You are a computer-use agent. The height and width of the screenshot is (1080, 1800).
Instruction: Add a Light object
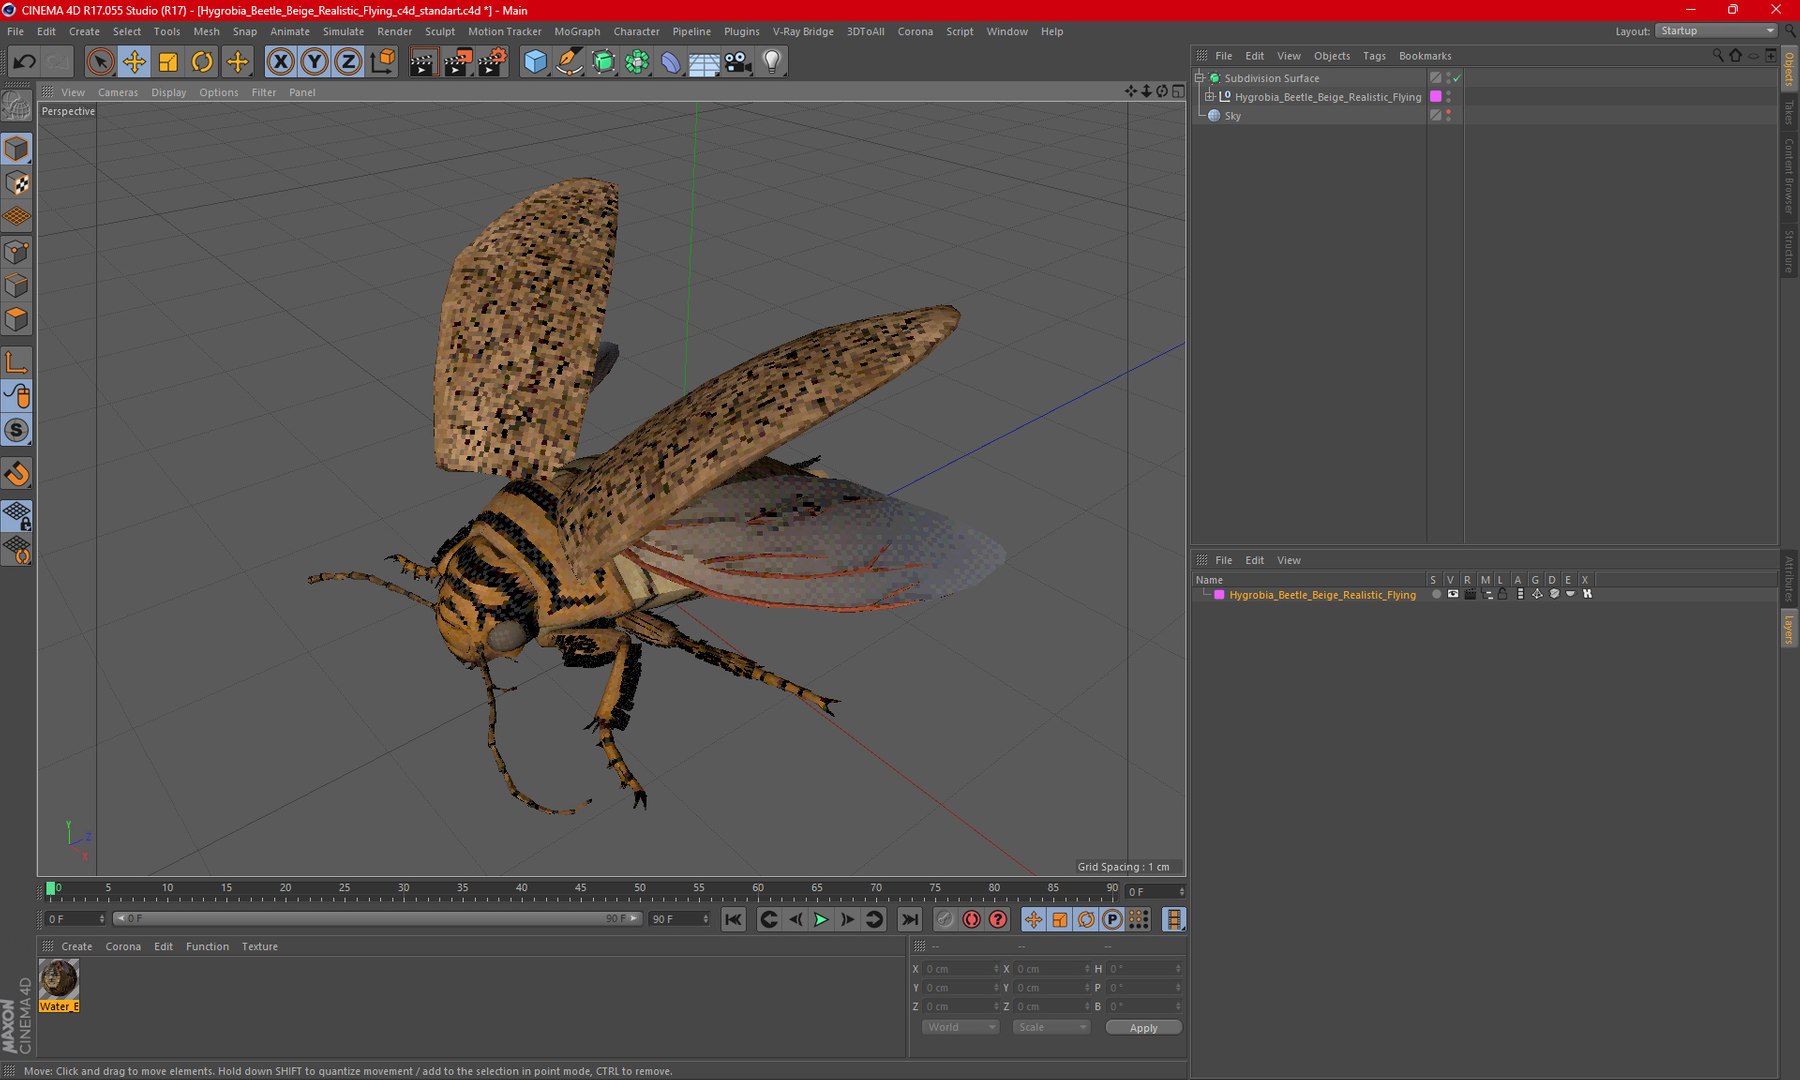pos(772,62)
